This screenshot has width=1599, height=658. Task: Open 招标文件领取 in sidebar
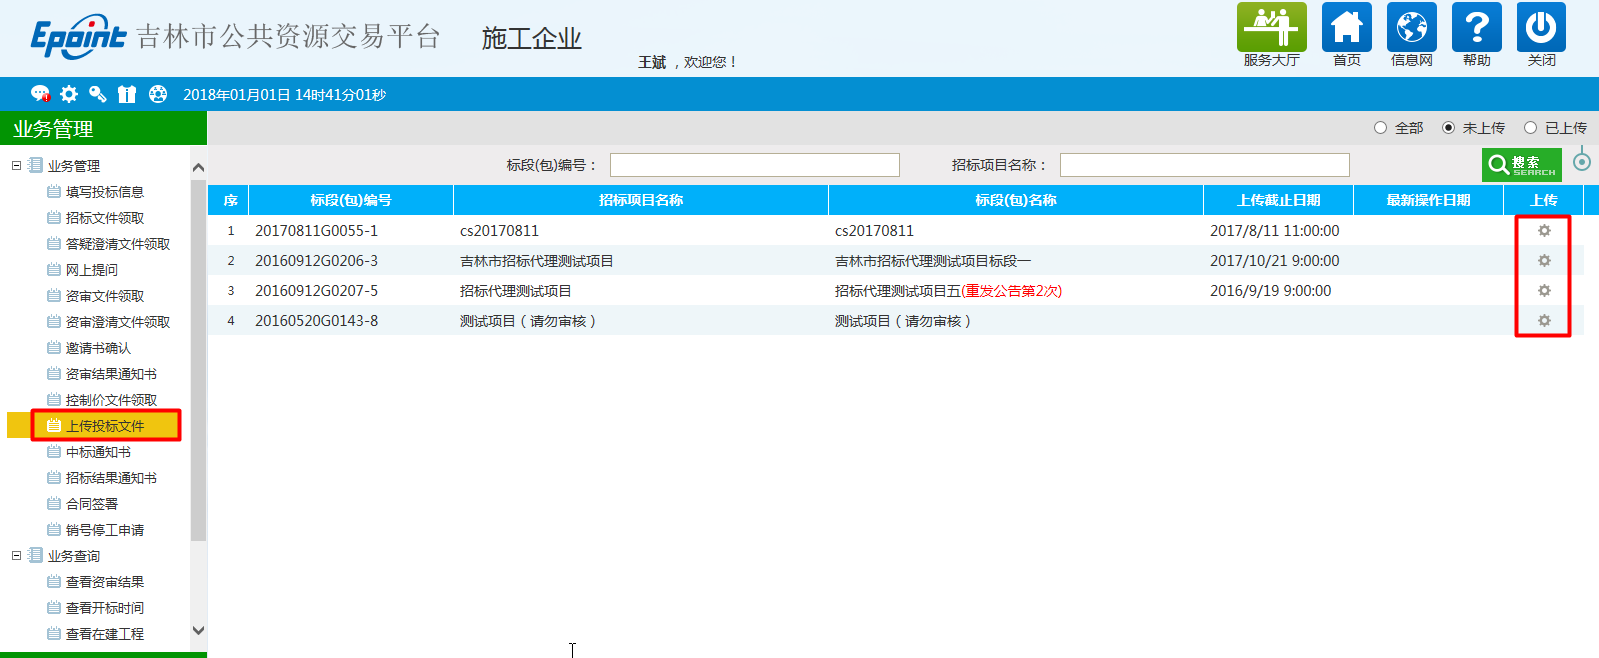point(105,218)
